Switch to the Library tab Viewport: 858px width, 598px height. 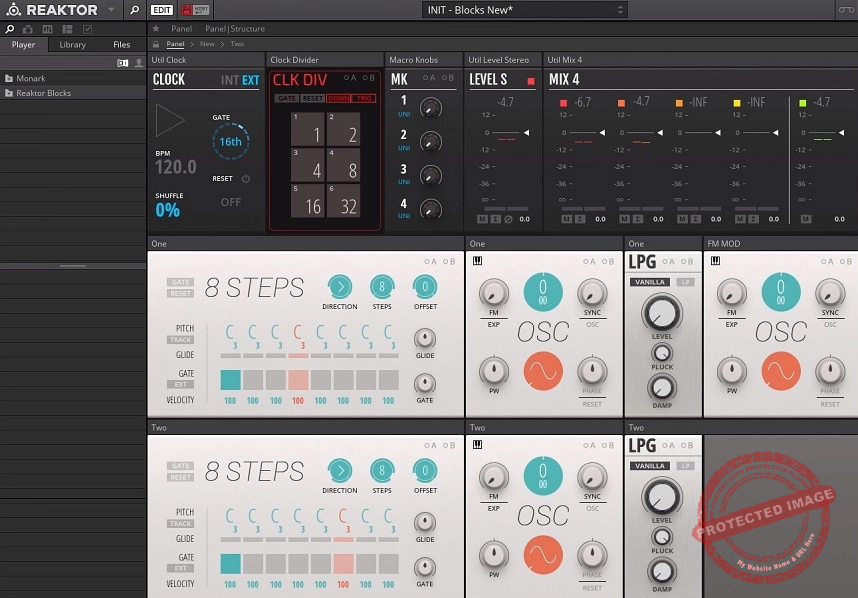[x=72, y=45]
